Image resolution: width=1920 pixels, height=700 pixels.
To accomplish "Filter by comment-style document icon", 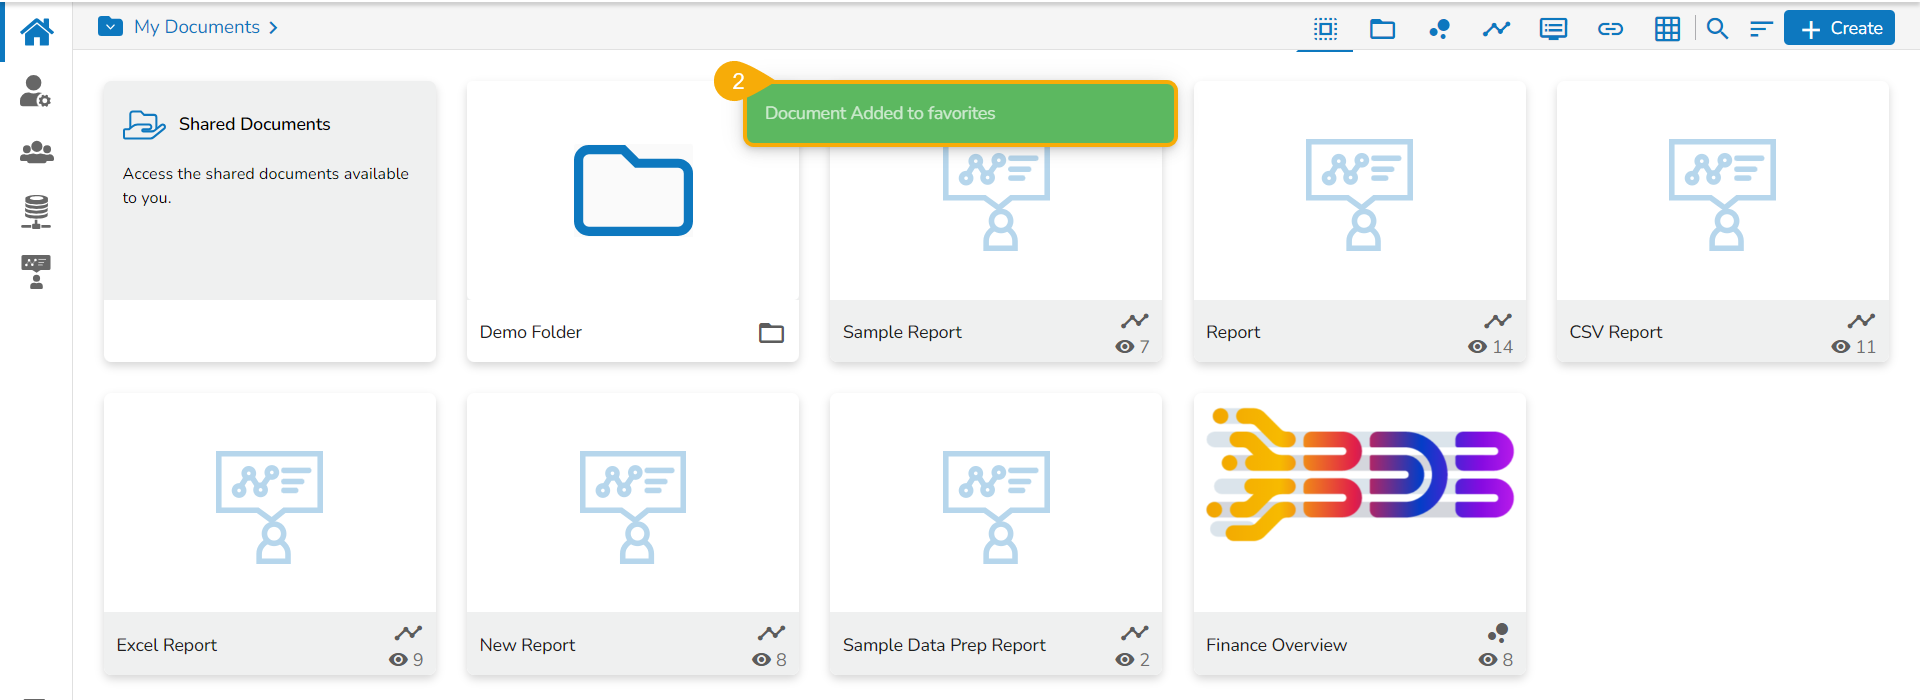I will tap(1553, 29).
